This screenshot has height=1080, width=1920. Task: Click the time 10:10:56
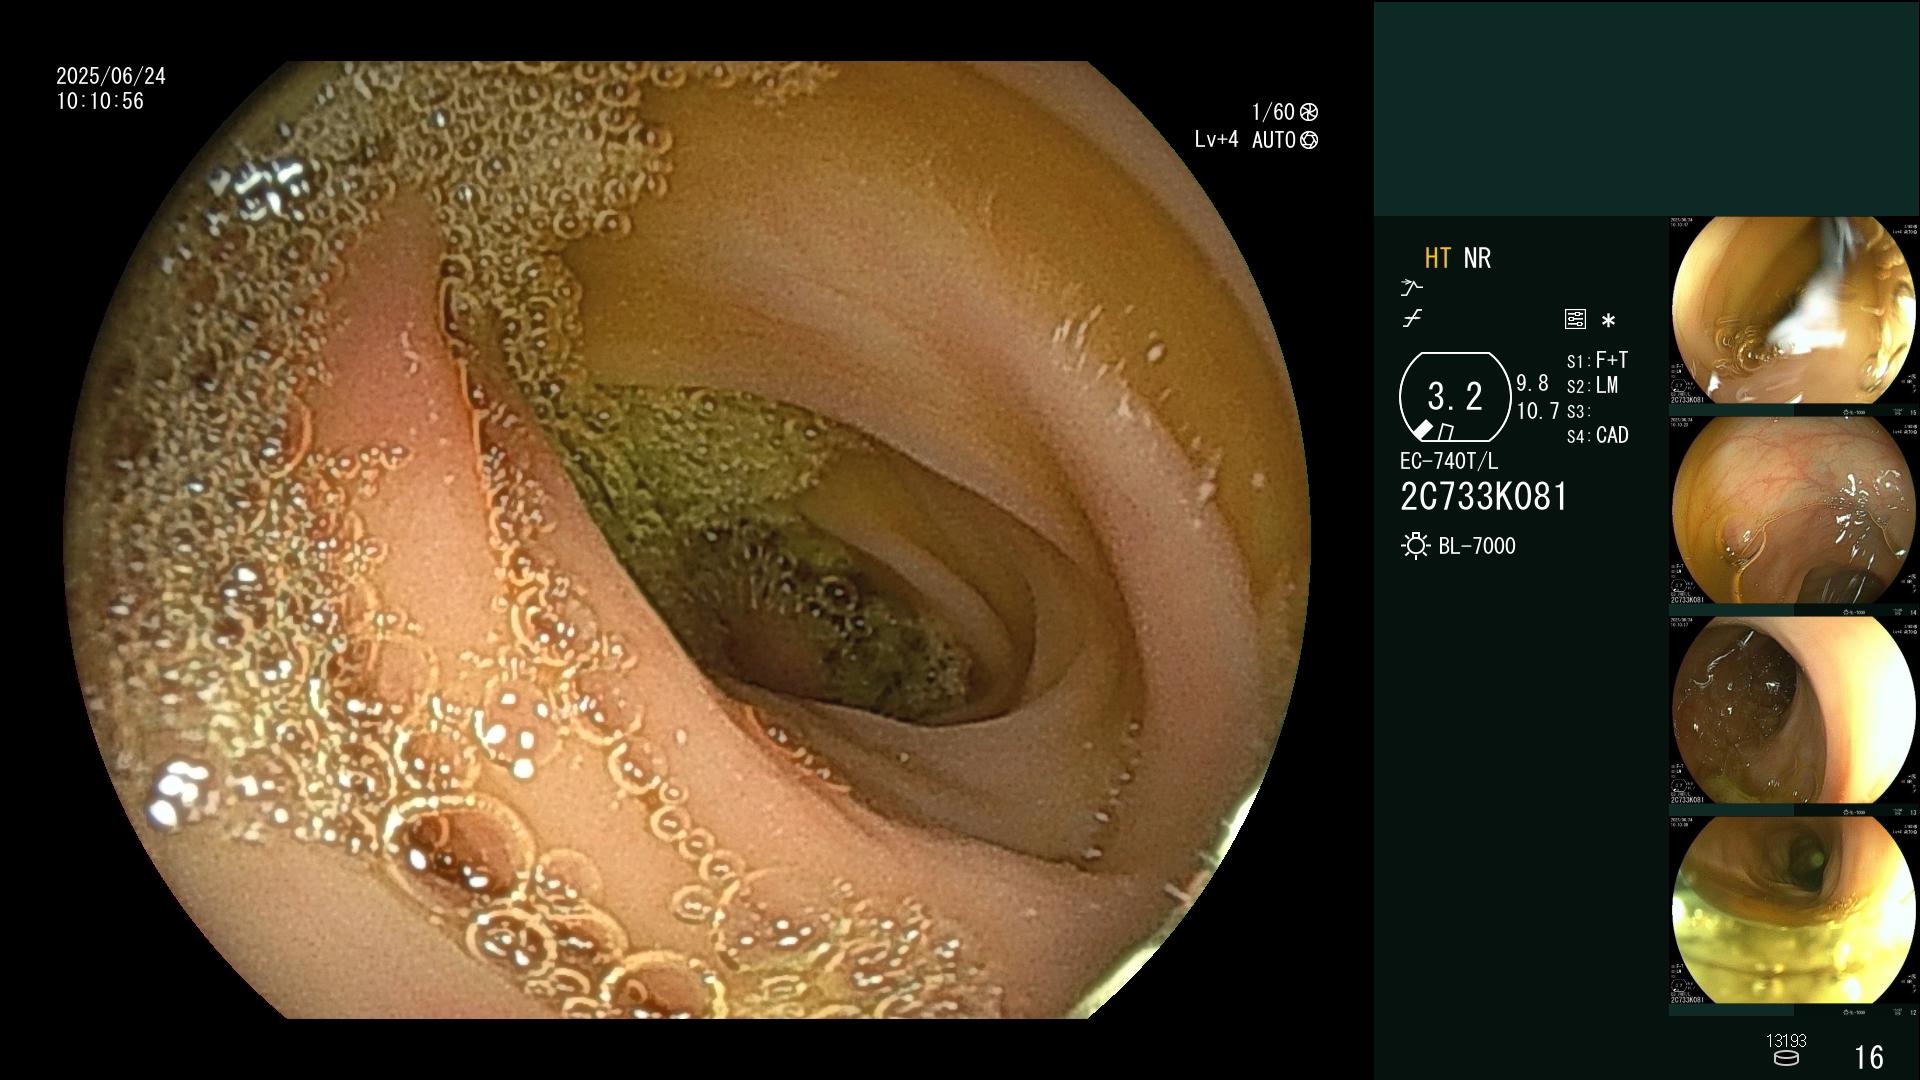[100, 101]
